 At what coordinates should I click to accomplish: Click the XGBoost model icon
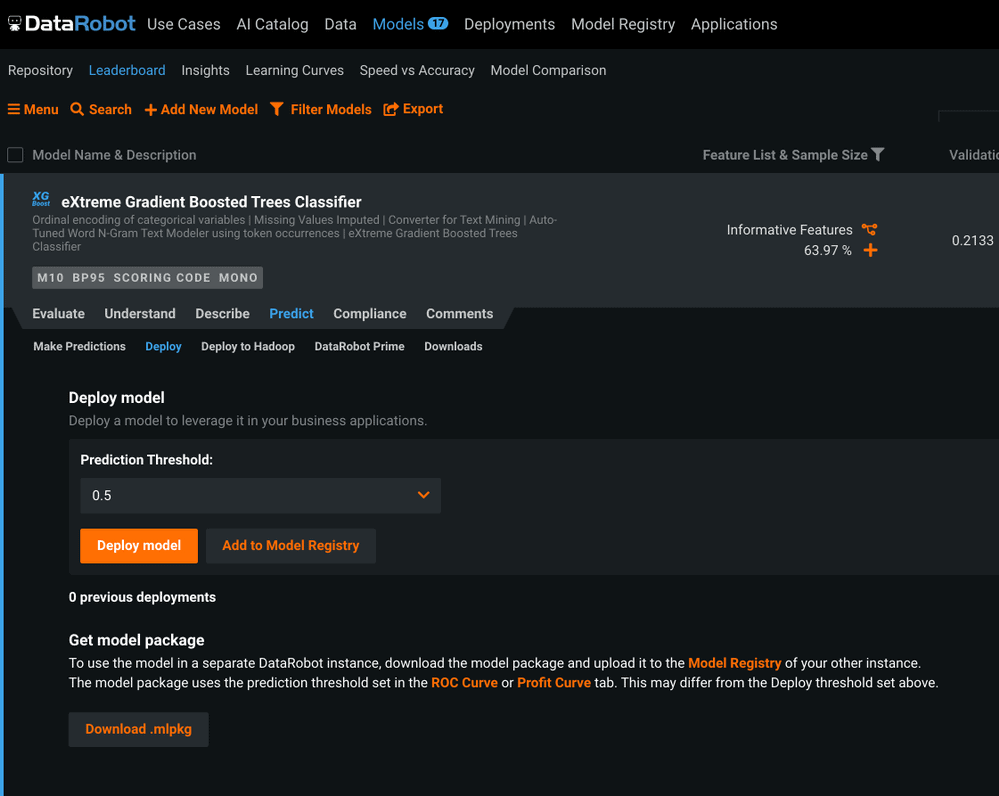(41, 199)
